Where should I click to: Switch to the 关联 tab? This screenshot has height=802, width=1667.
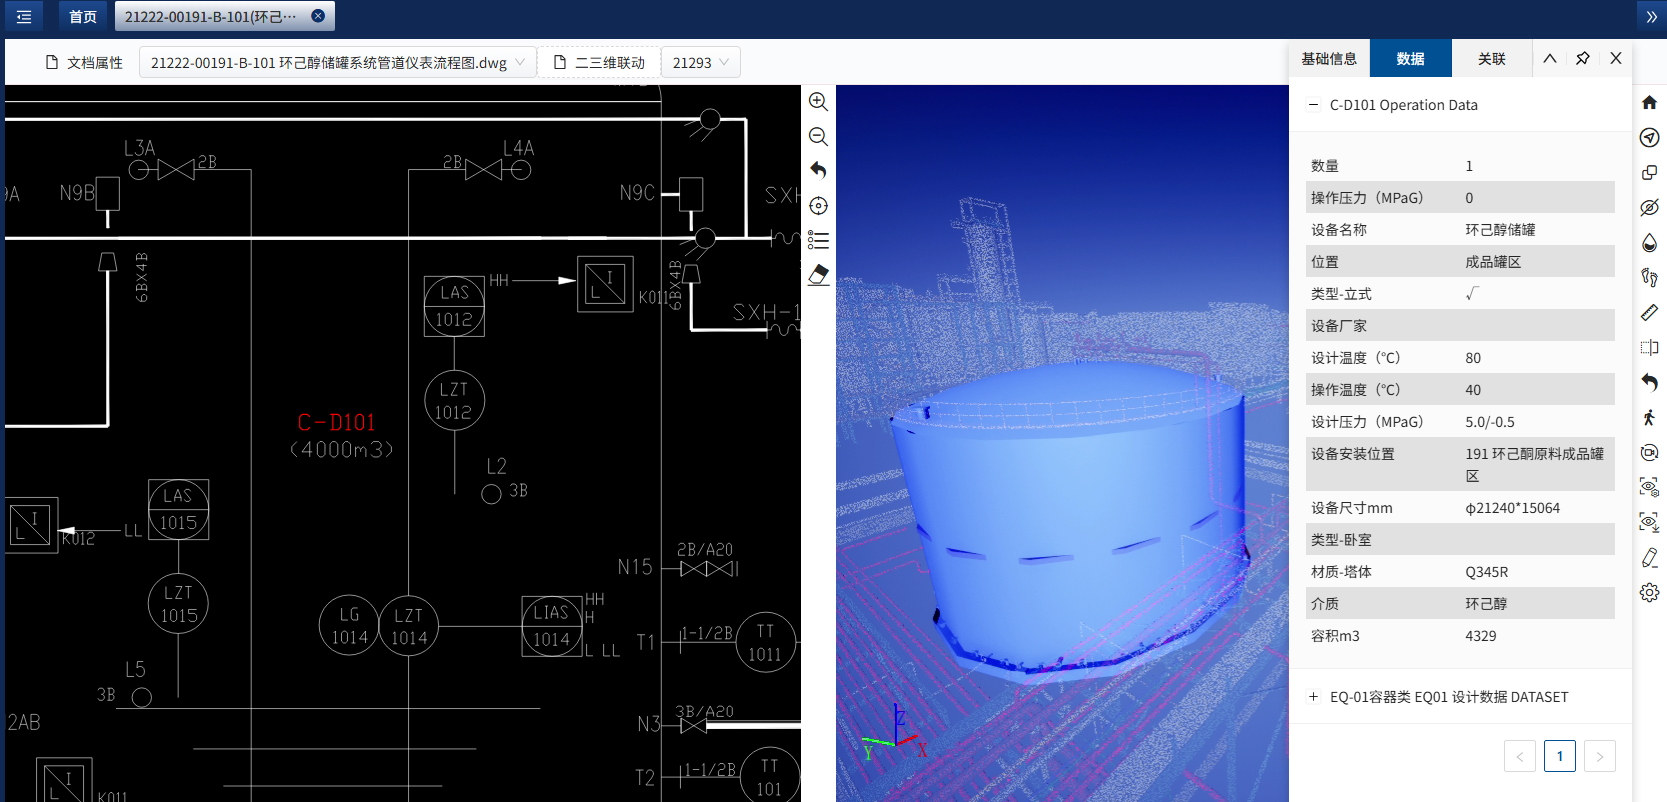[x=1491, y=59]
